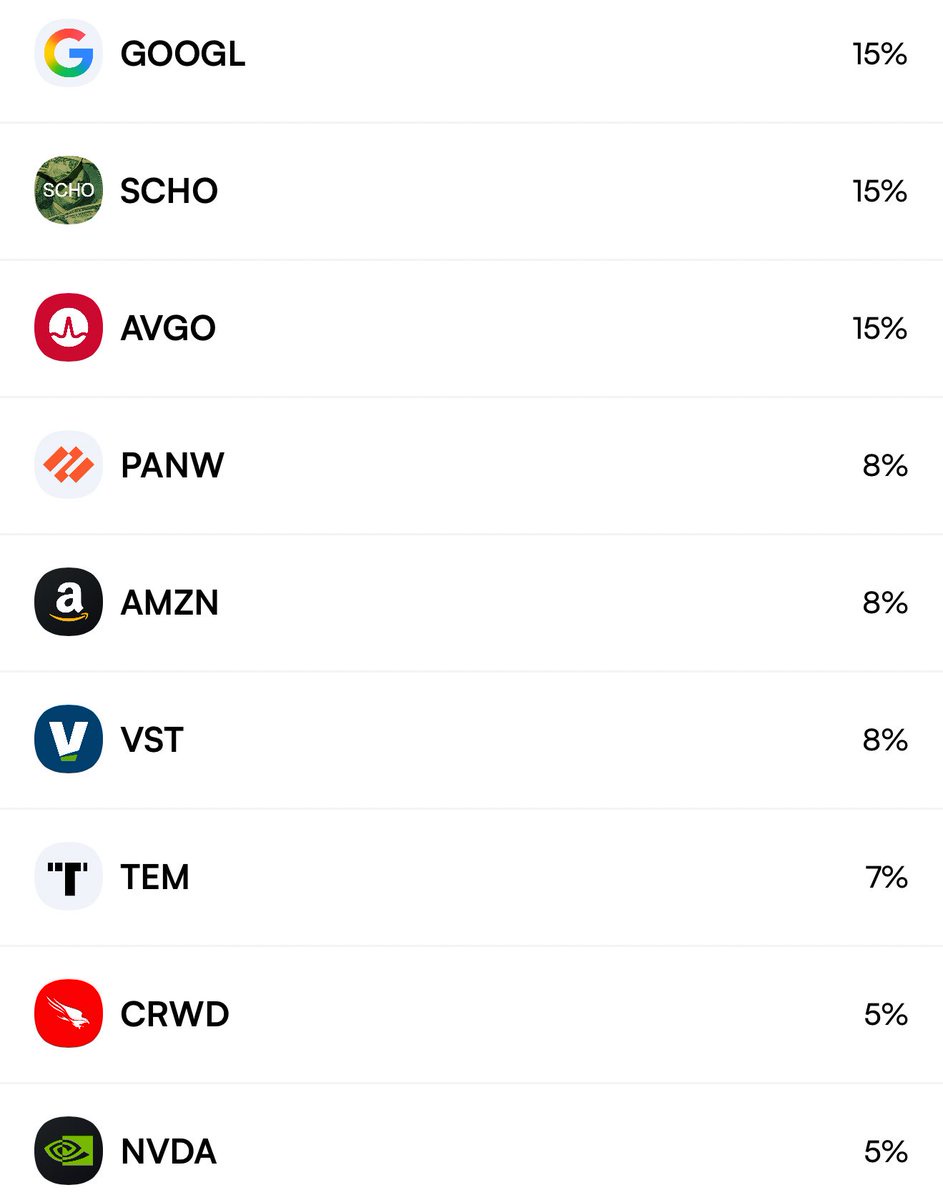
Task: Click the CrowdStrike falcon icon
Action: 68,1014
